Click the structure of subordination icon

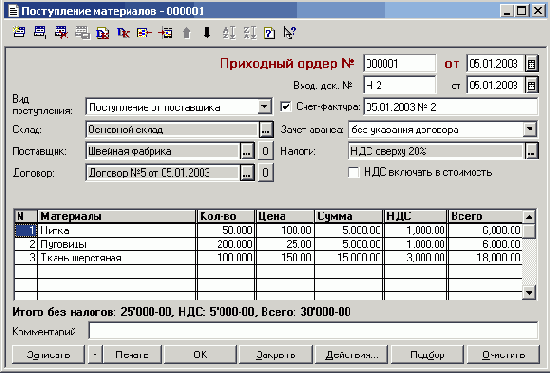pos(144,33)
